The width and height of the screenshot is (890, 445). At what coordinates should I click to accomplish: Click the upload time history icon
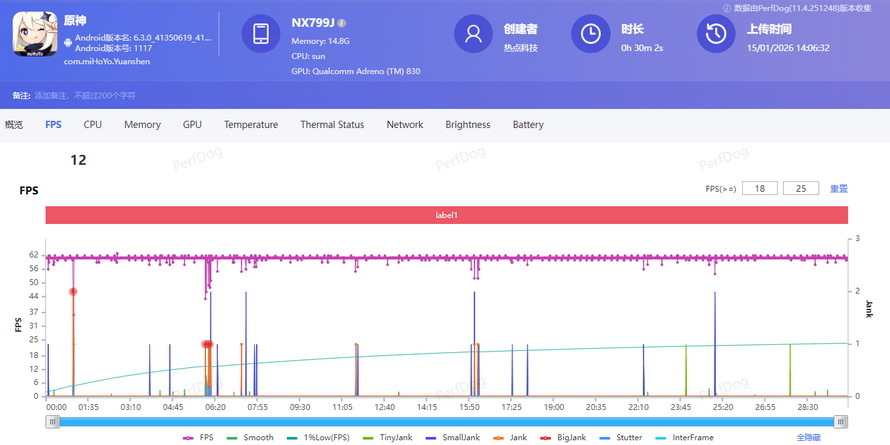(716, 33)
